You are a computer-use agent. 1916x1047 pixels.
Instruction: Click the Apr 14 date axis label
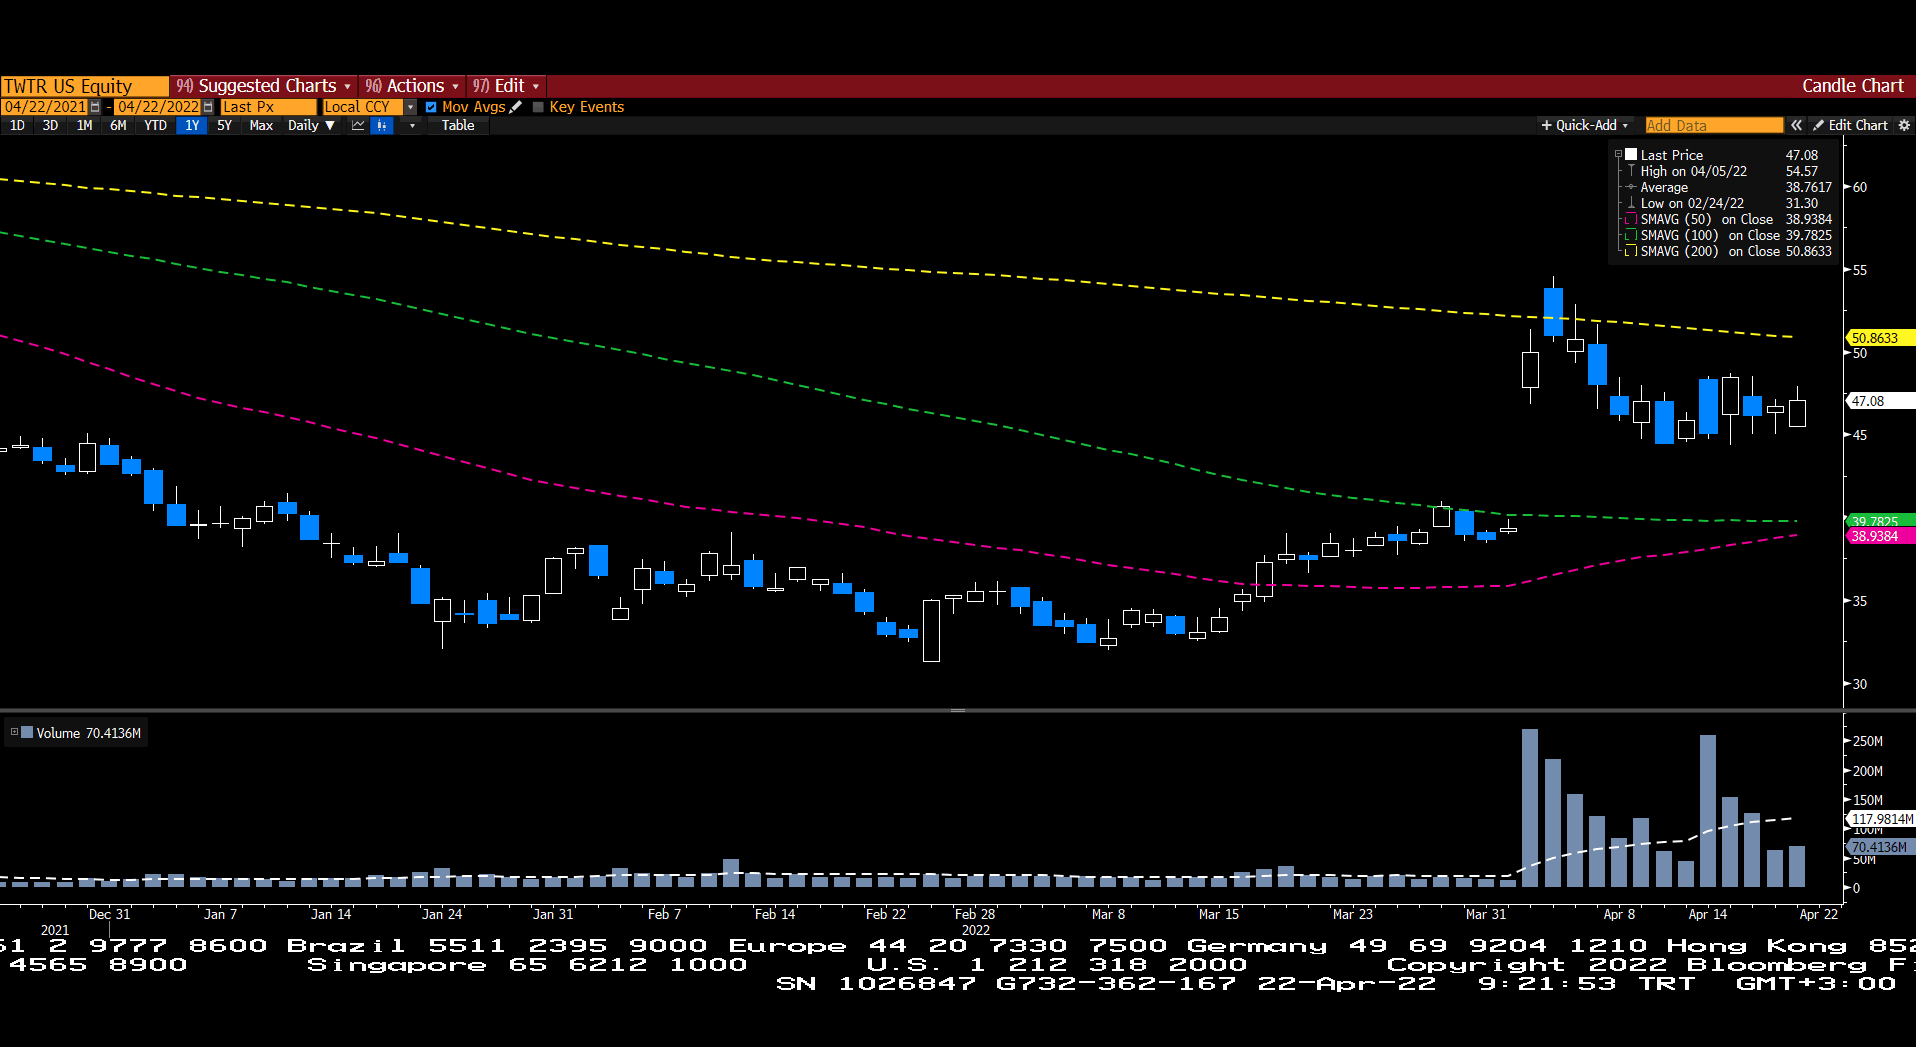1707,914
